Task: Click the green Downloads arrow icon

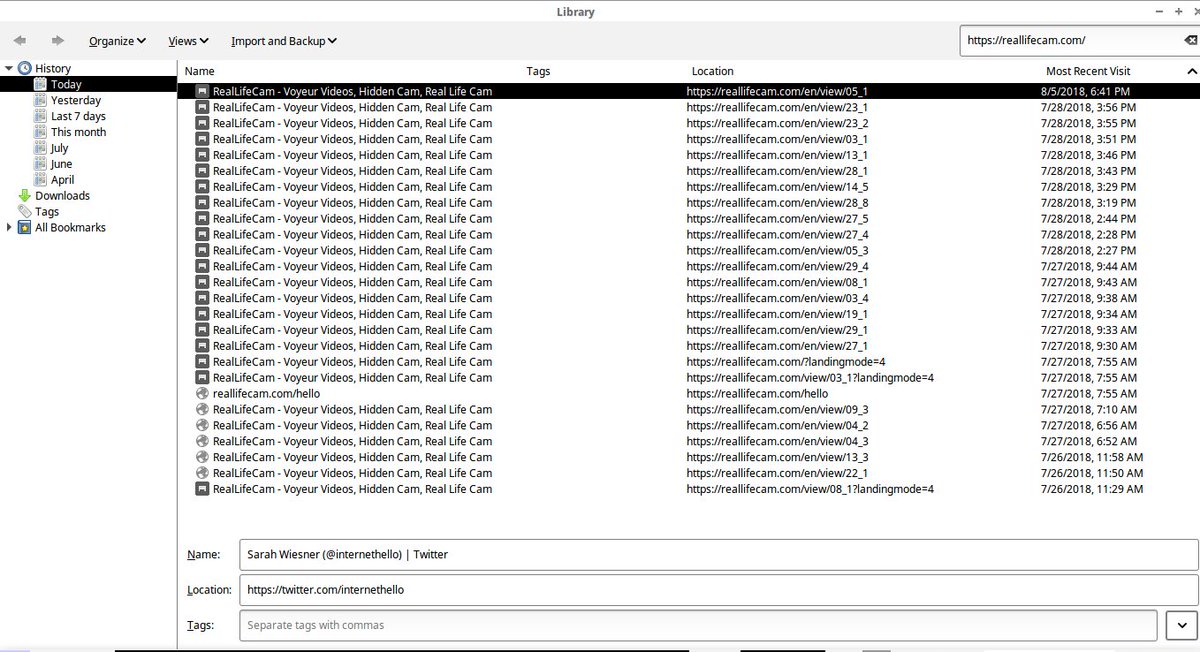Action: pos(24,196)
